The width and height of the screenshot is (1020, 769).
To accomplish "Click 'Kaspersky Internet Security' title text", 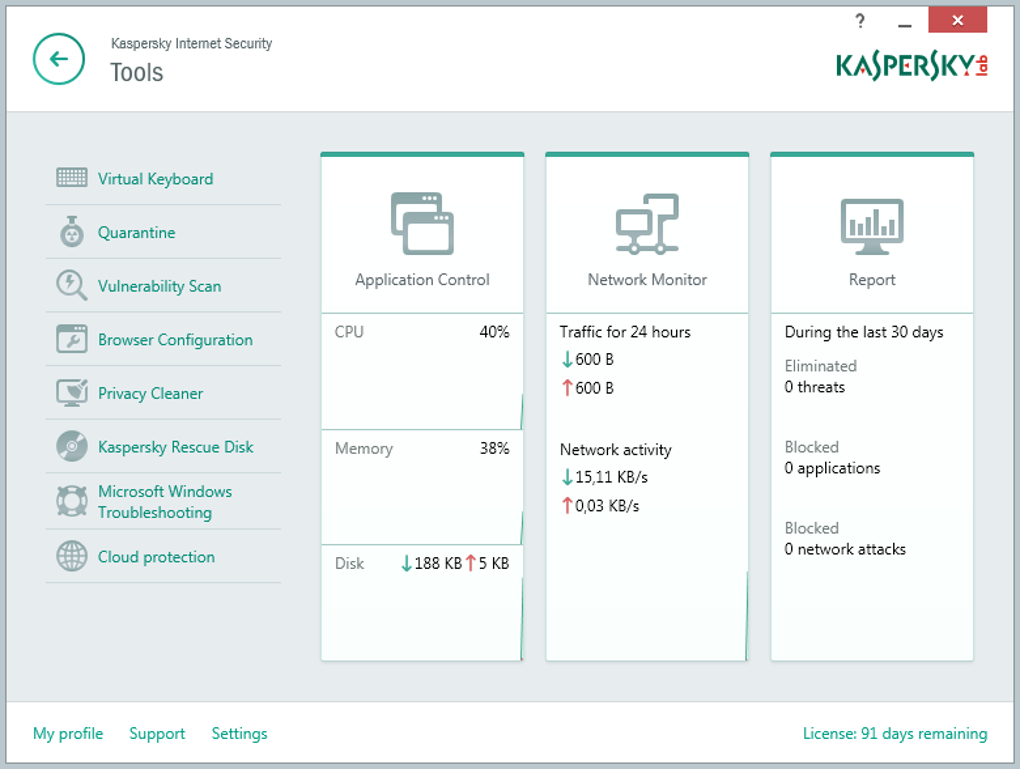I will [191, 43].
